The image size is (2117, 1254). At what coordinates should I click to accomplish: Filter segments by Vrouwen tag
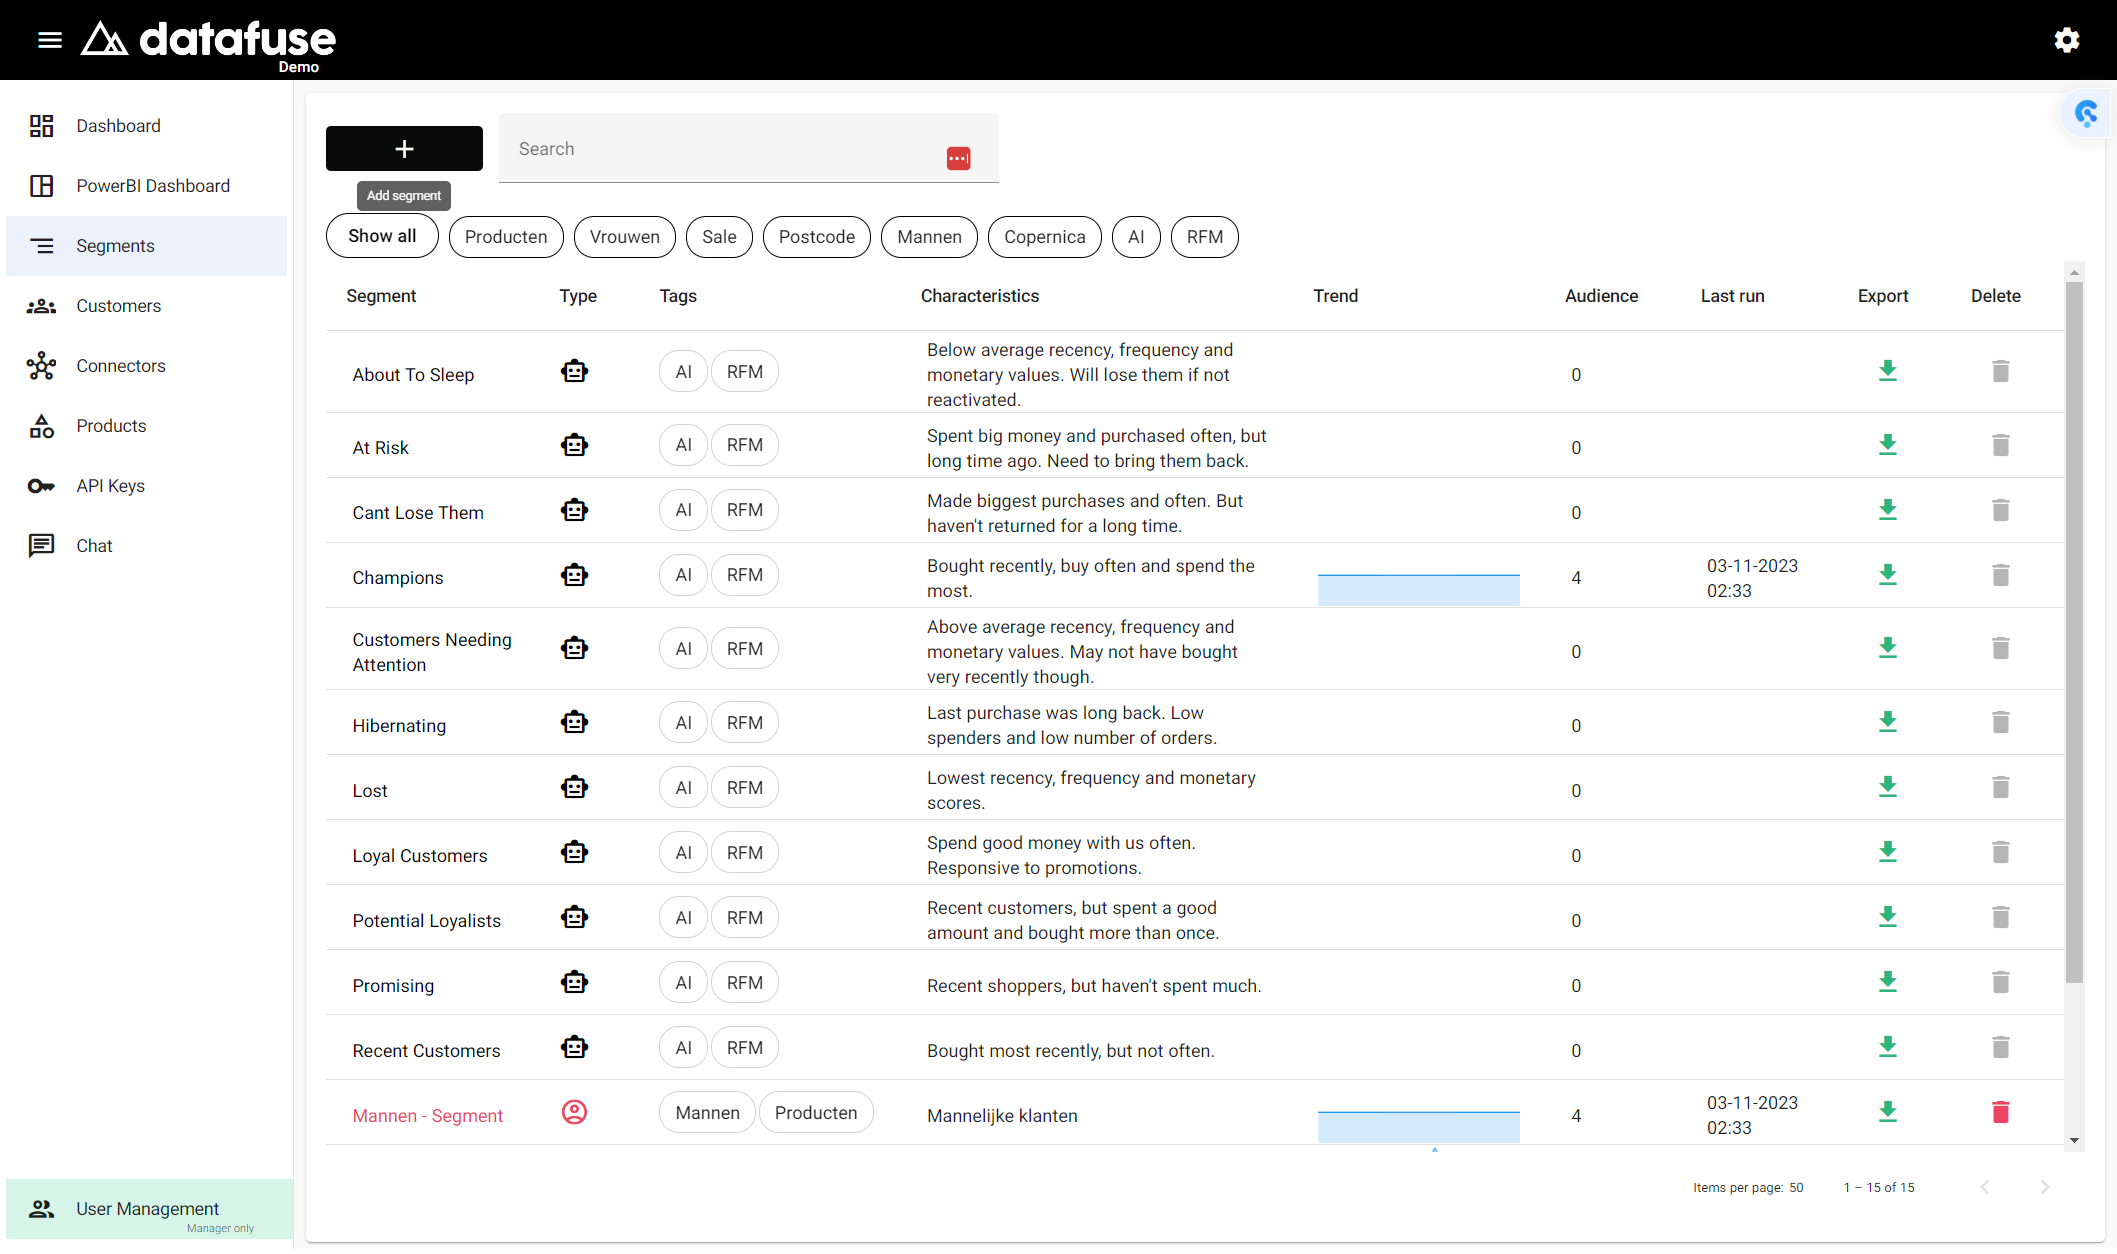point(625,237)
